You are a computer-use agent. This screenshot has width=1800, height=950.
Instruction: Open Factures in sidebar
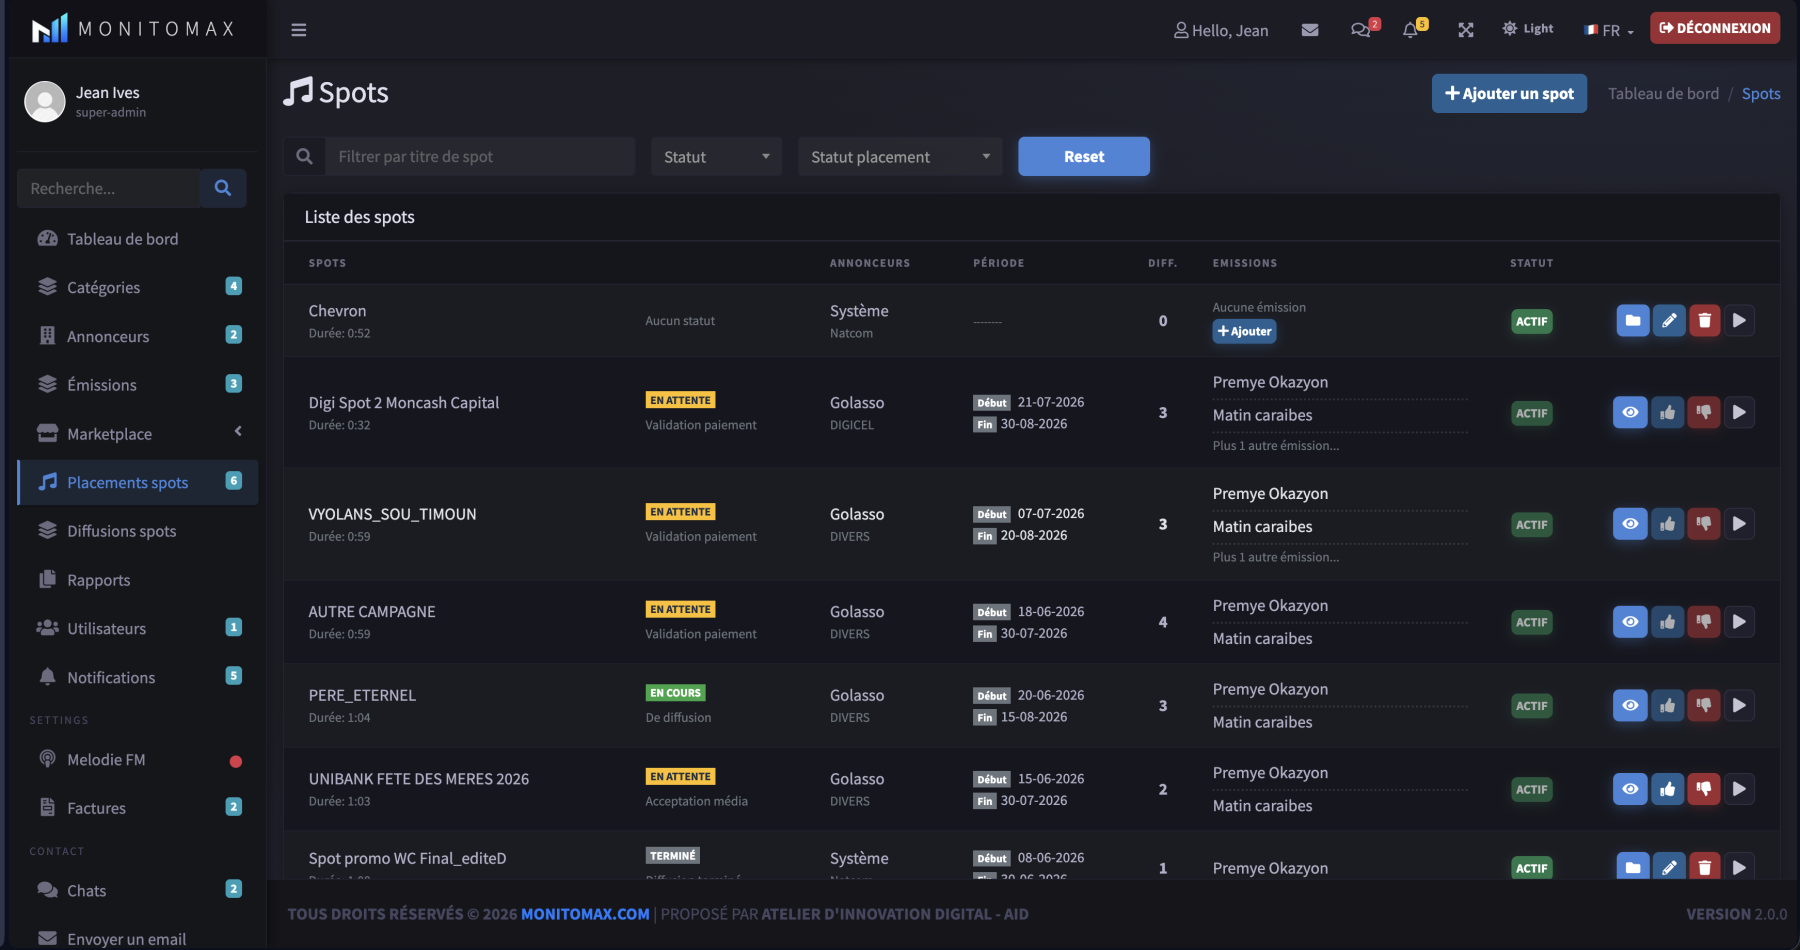click(x=138, y=808)
